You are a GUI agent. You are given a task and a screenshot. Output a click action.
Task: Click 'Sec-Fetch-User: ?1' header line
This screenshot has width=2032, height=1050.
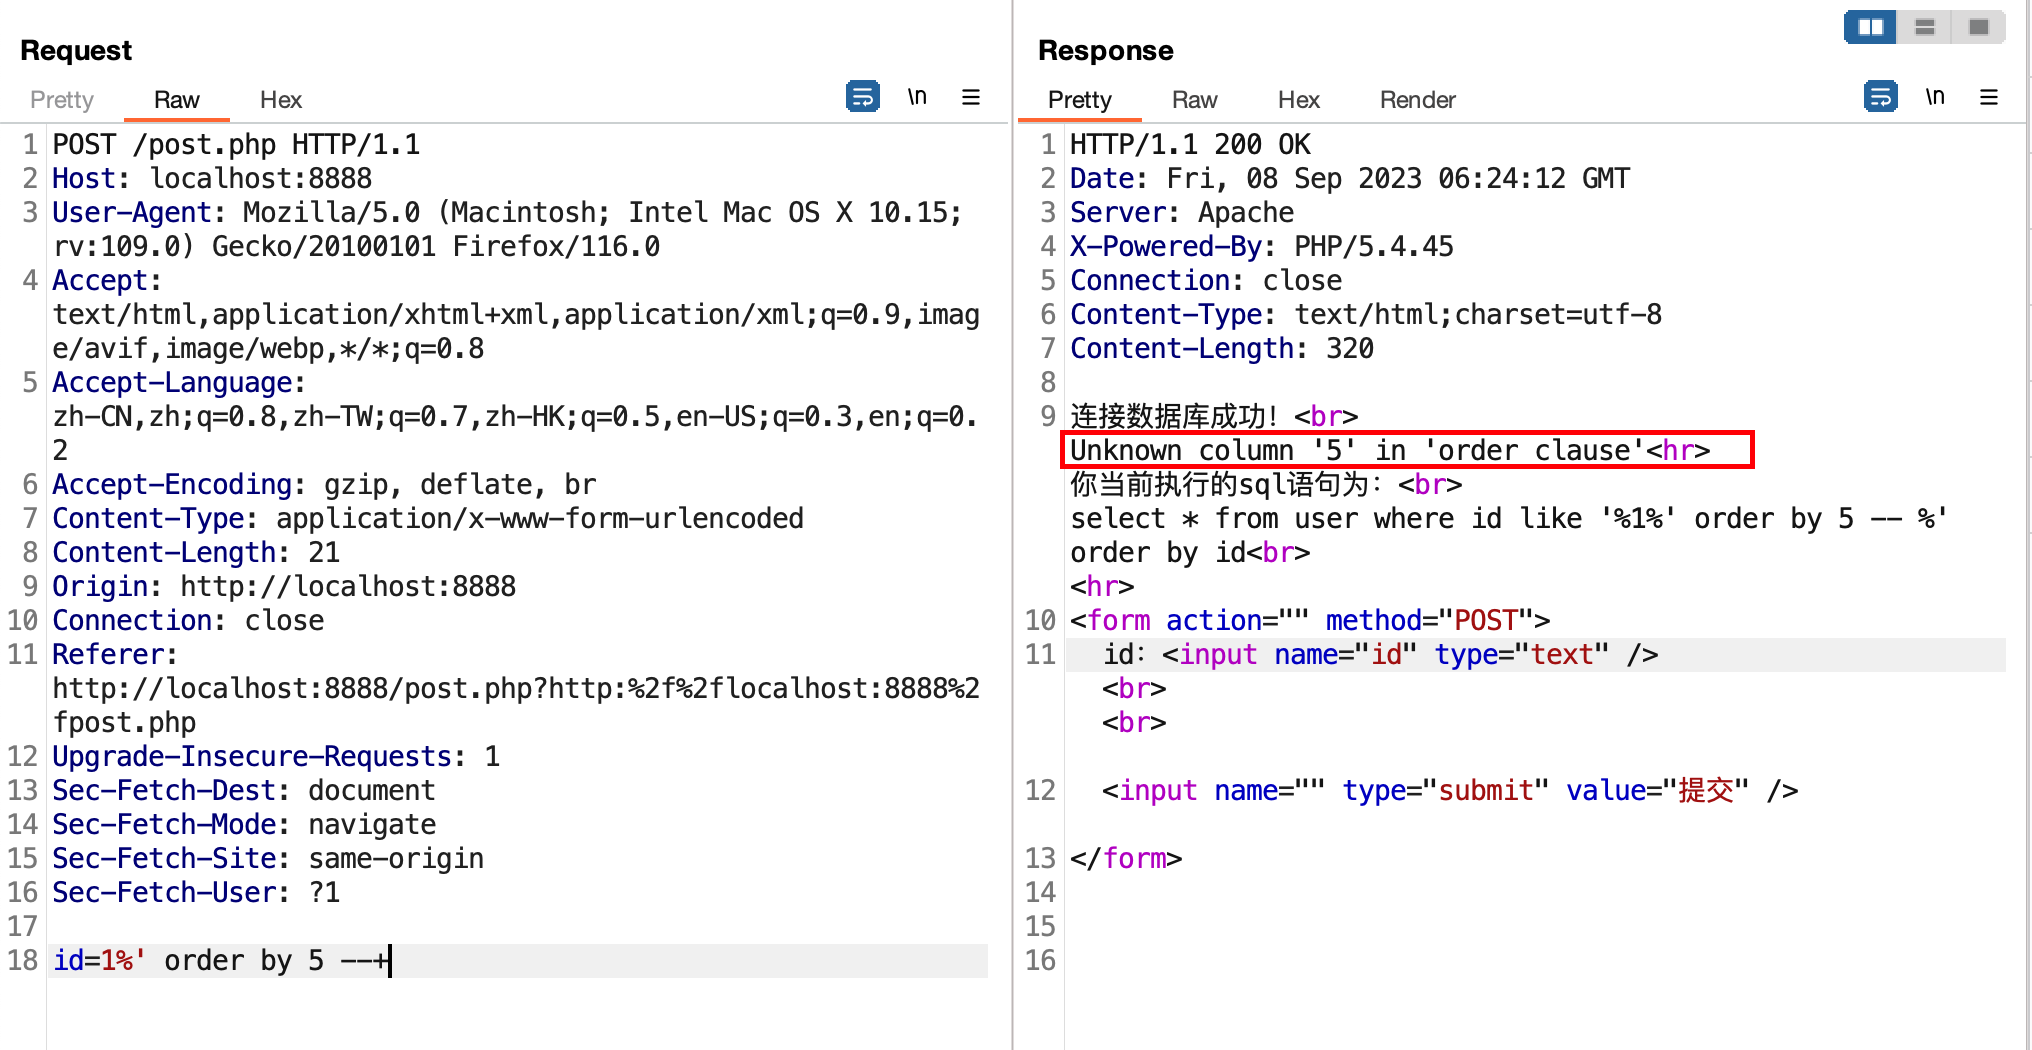[x=196, y=893]
